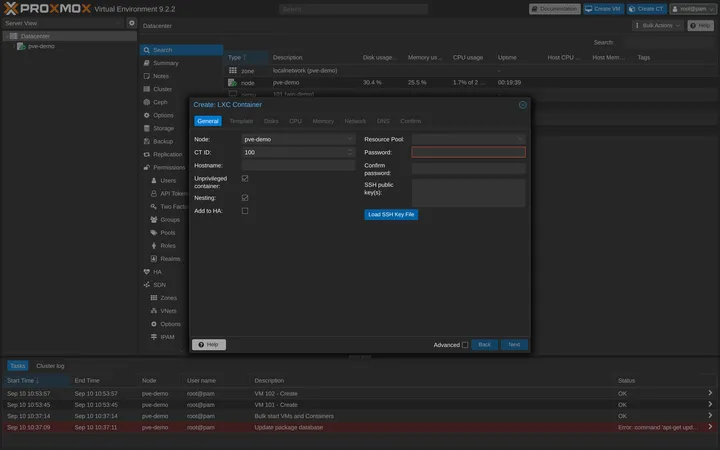Image resolution: width=720 pixels, height=450 pixels.
Task: Click the Create VM button
Action: click(x=603, y=9)
